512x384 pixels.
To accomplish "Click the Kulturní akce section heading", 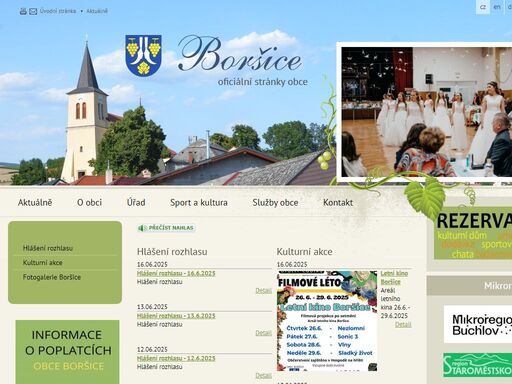I will pos(304,252).
